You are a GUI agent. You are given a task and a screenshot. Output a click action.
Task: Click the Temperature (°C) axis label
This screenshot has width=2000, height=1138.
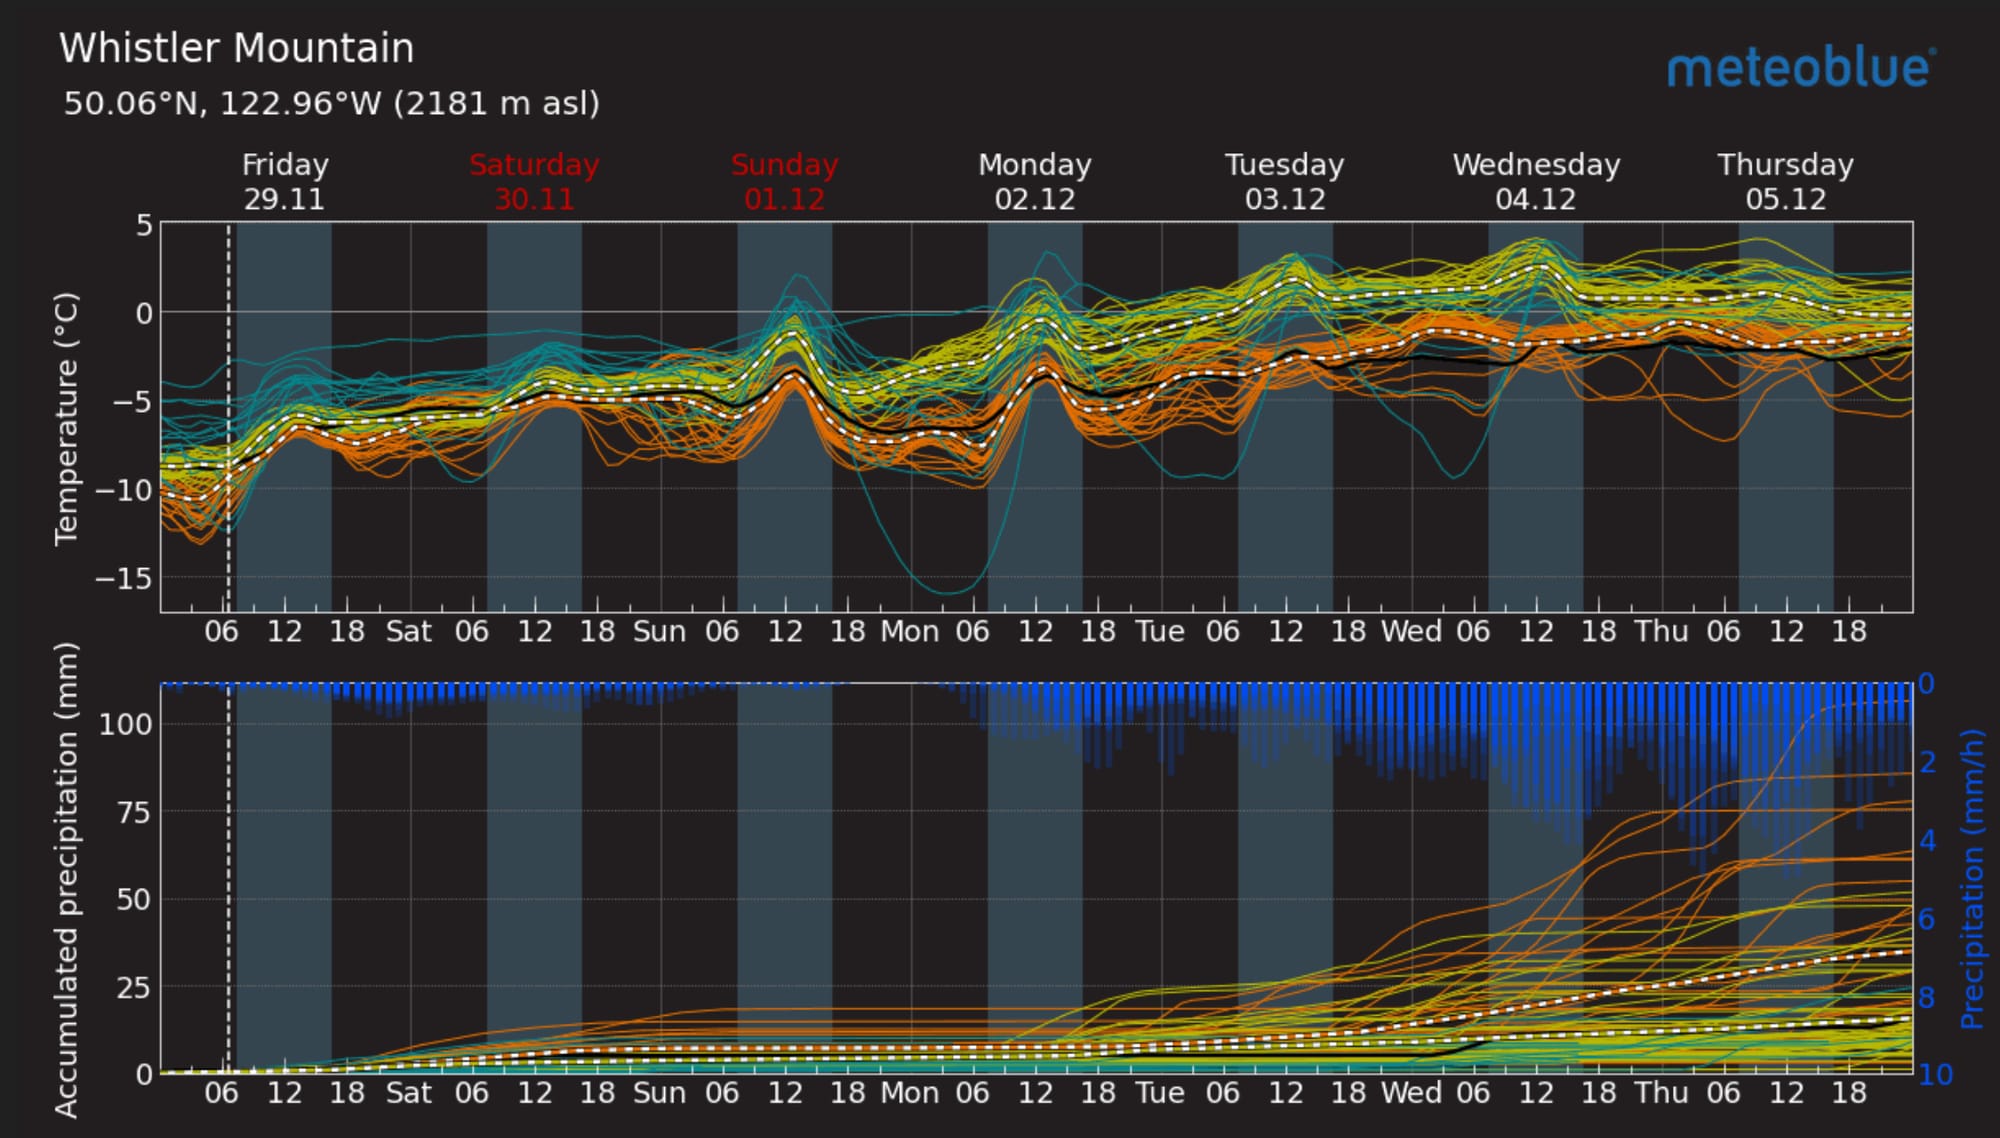point(66,418)
